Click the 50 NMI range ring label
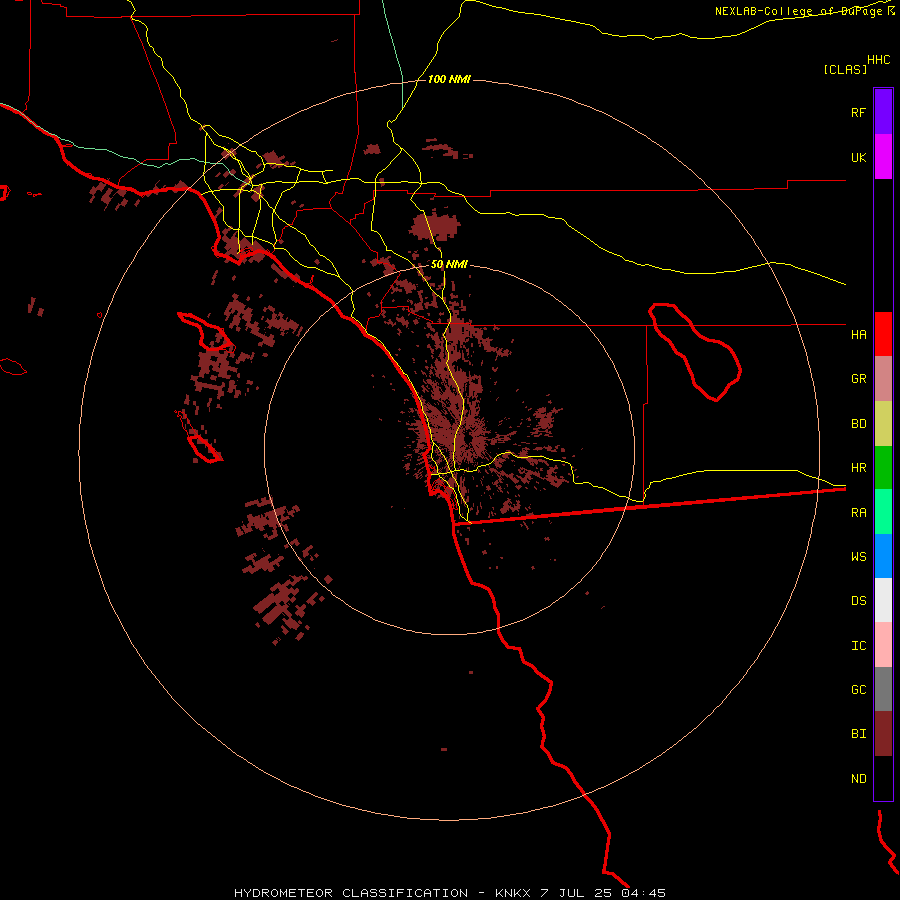900x900 pixels. pos(449,264)
